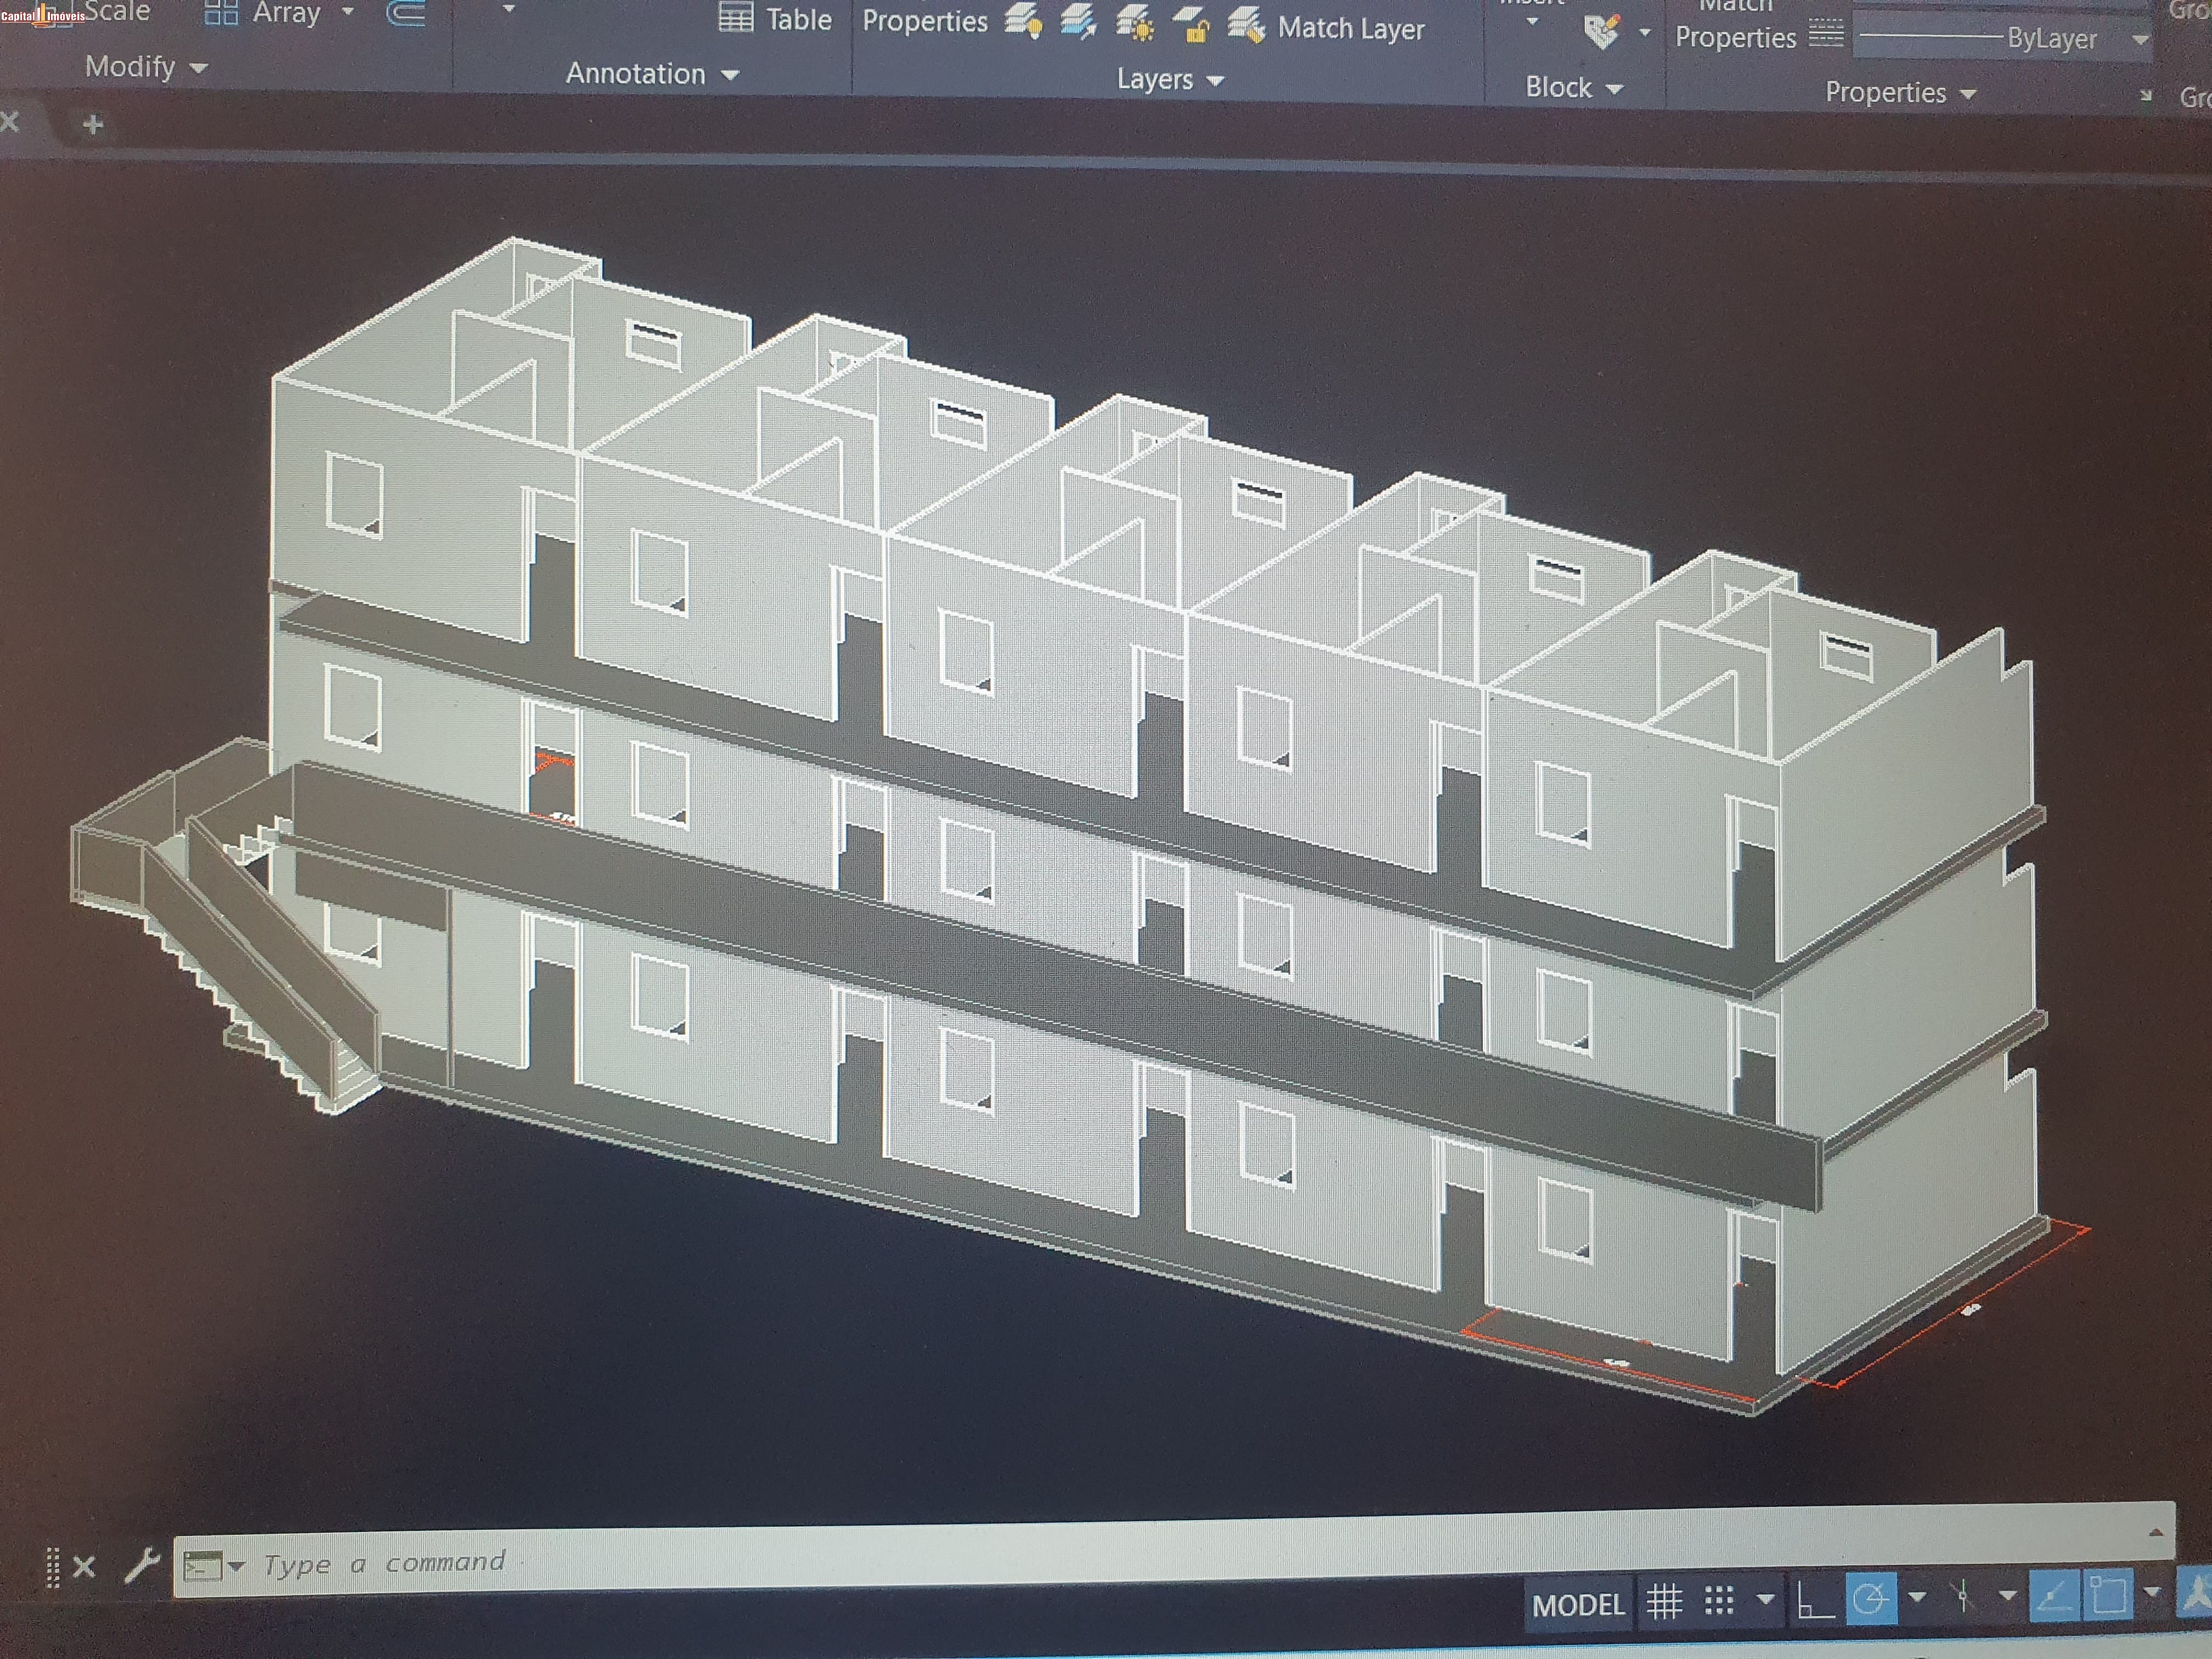Close the command line window
Viewport: 2212px width, 1659px height.
click(85, 1566)
